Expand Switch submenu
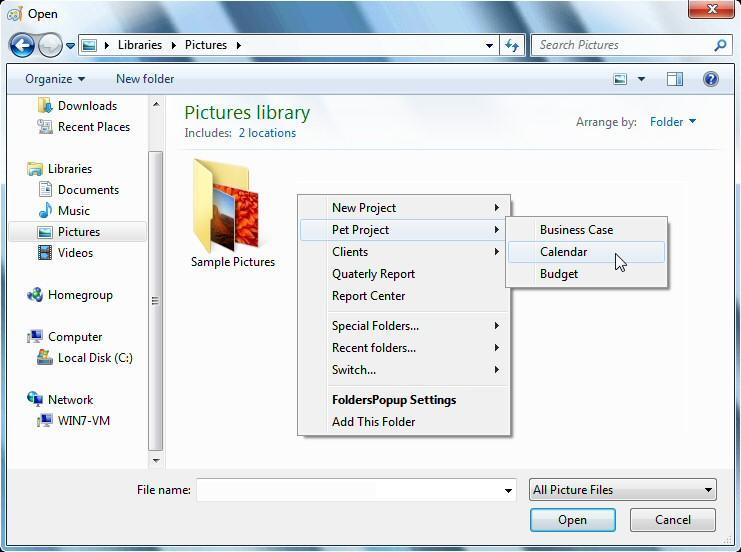The width and height of the screenshot is (741, 552). (405, 370)
